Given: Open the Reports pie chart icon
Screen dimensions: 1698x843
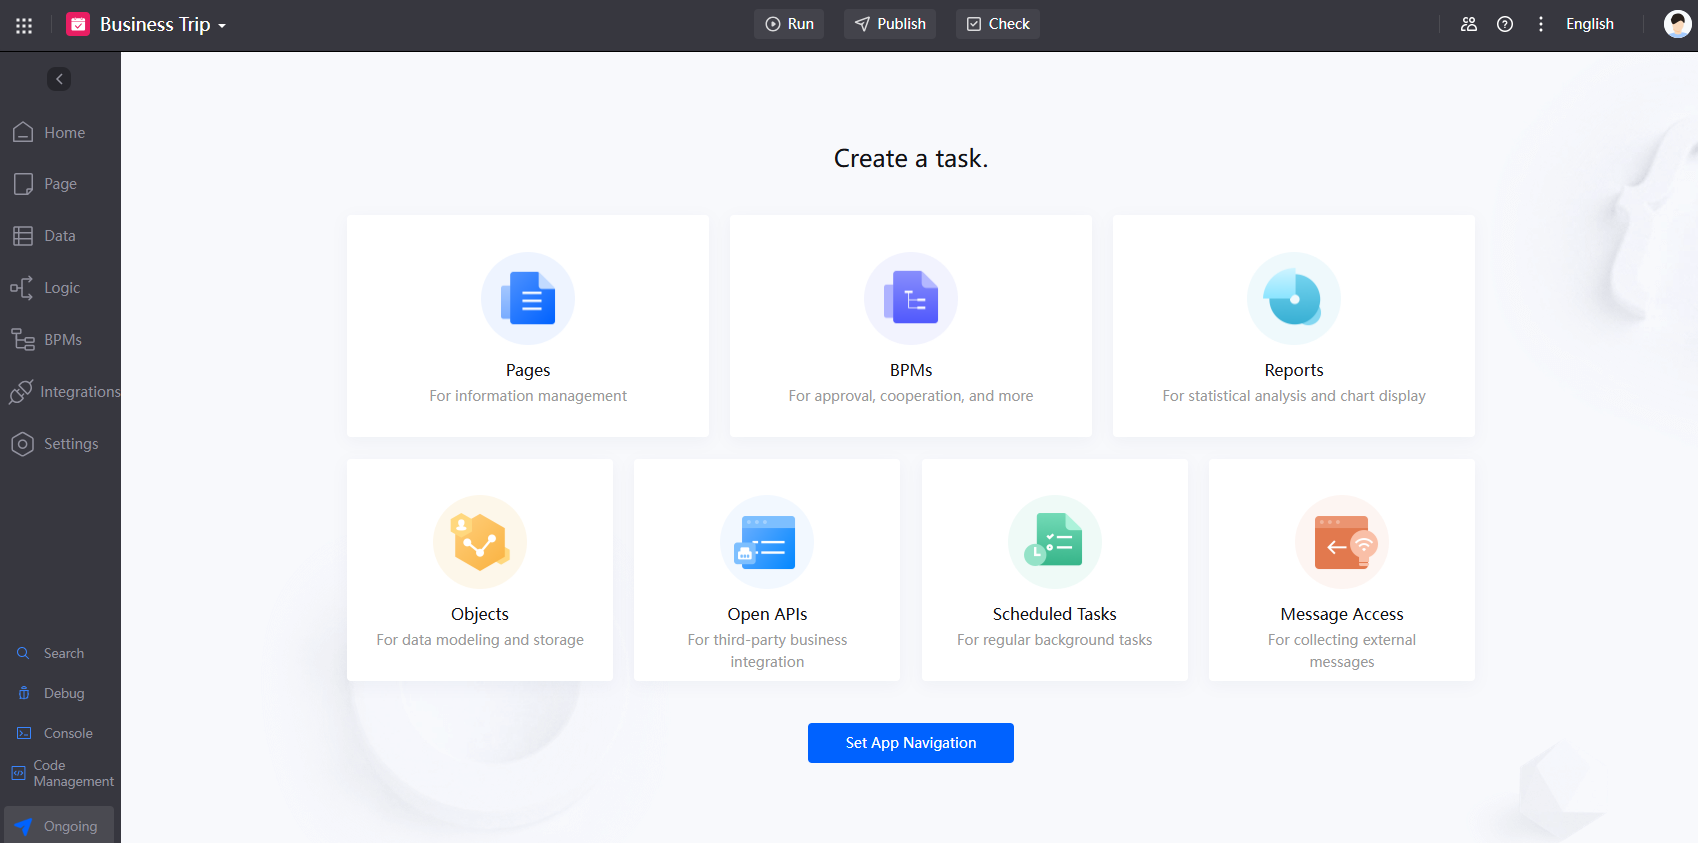Looking at the screenshot, I should (x=1293, y=298).
